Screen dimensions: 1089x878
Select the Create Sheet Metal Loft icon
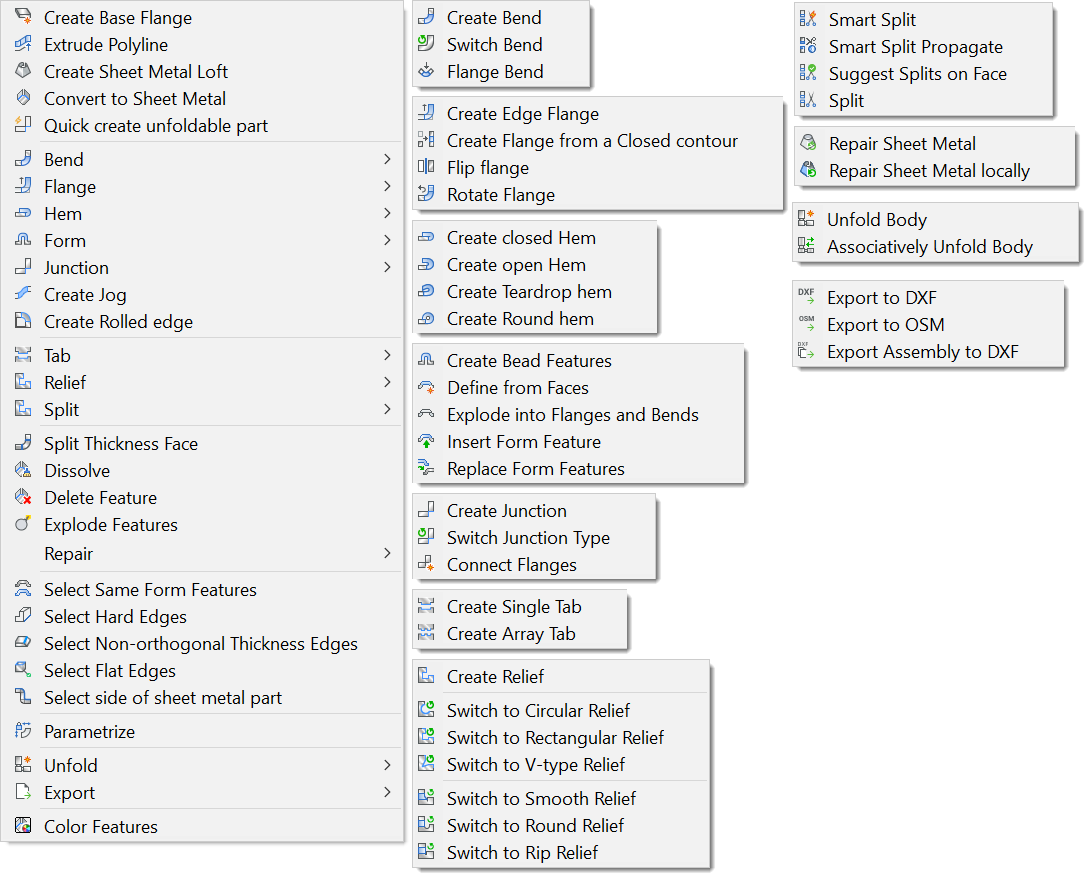(24, 72)
